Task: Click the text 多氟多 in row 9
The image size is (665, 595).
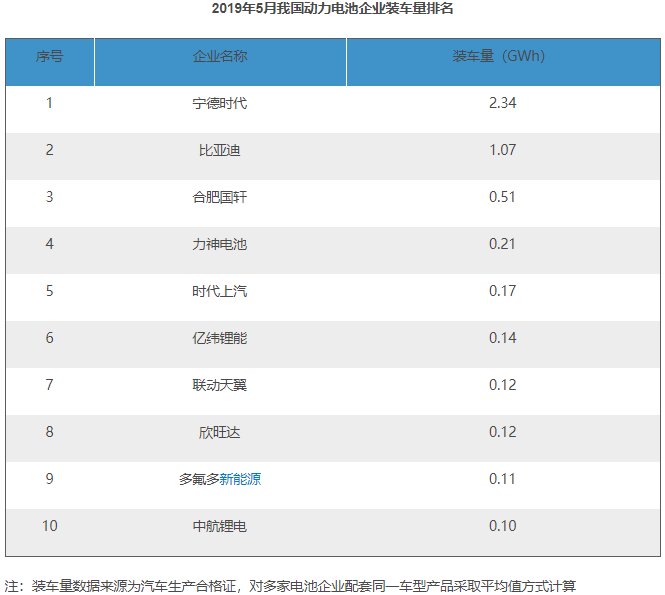Action: click(x=199, y=479)
